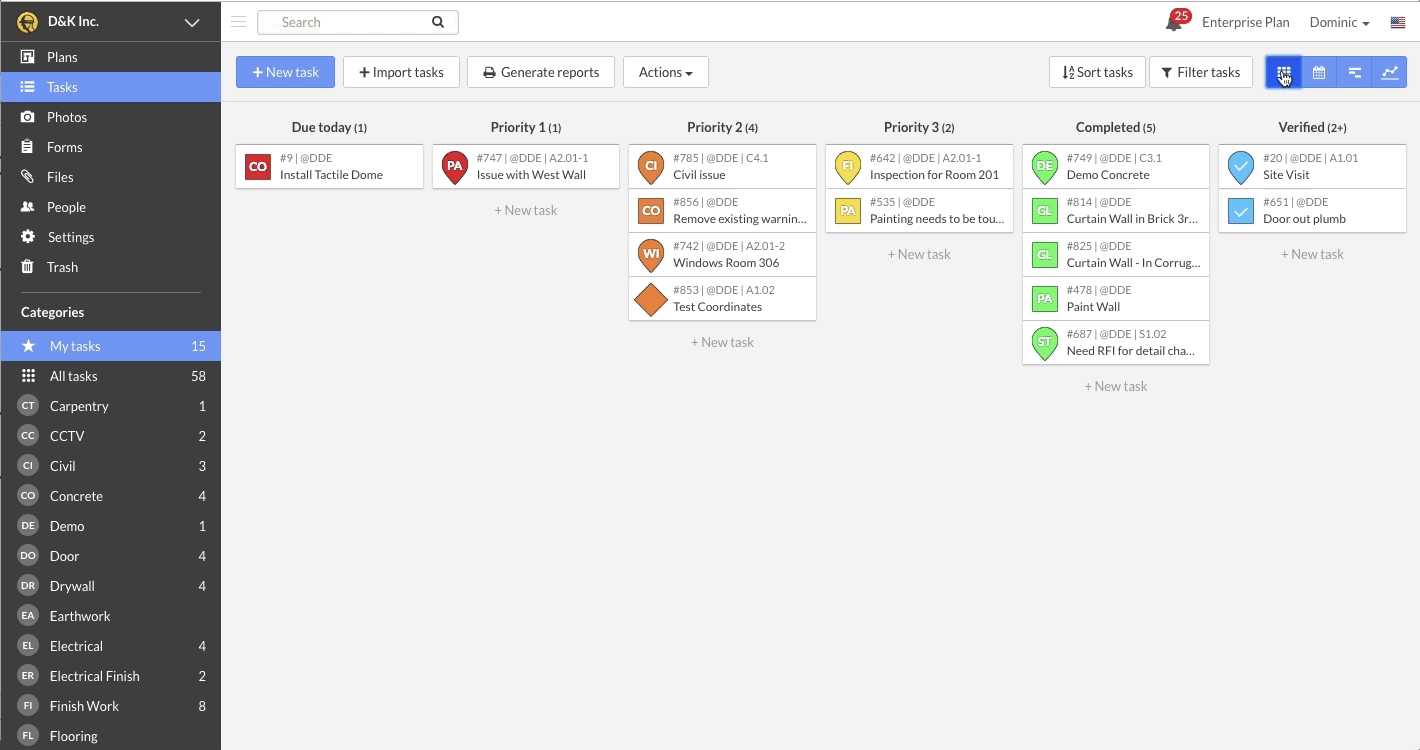Screen dimensions: 1420x750
Task: Click the green ST marker on Need RFI task
Action: (x=1045, y=343)
